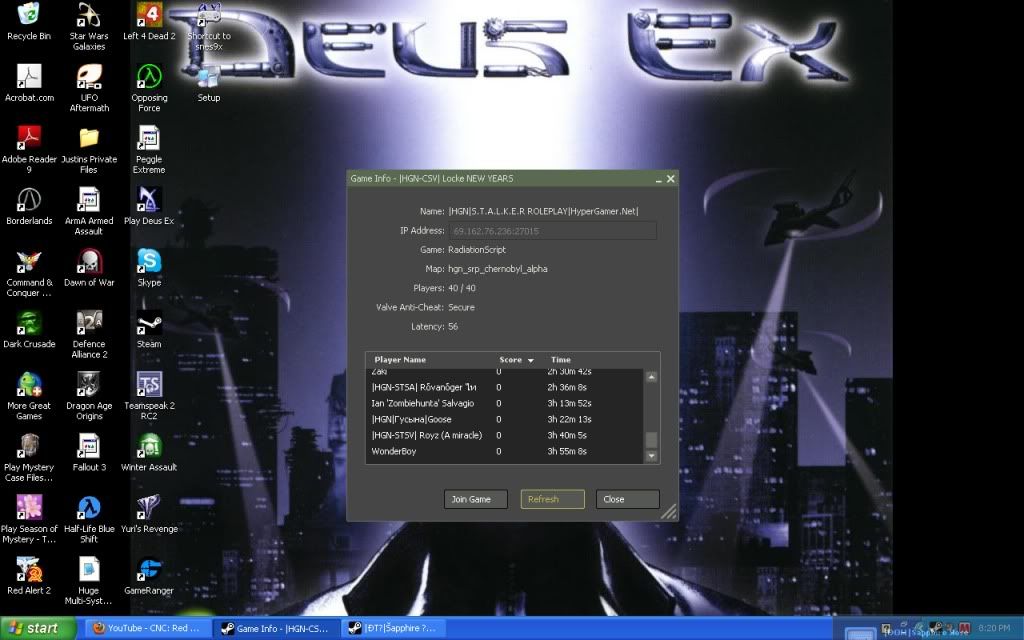Image resolution: width=1024 pixels, height=640 pixels.
Task: Select the Command & Conquer icon
Action: click(x=29, y=273)
